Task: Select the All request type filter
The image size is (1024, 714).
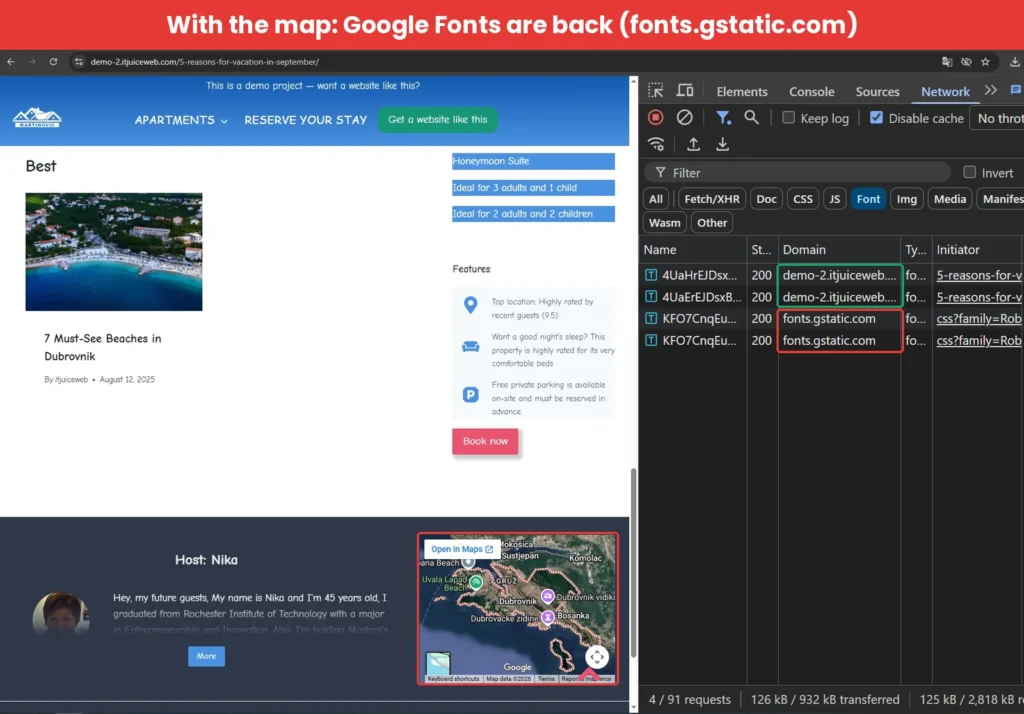Action: pyautogui.click(x=656, y=199)
